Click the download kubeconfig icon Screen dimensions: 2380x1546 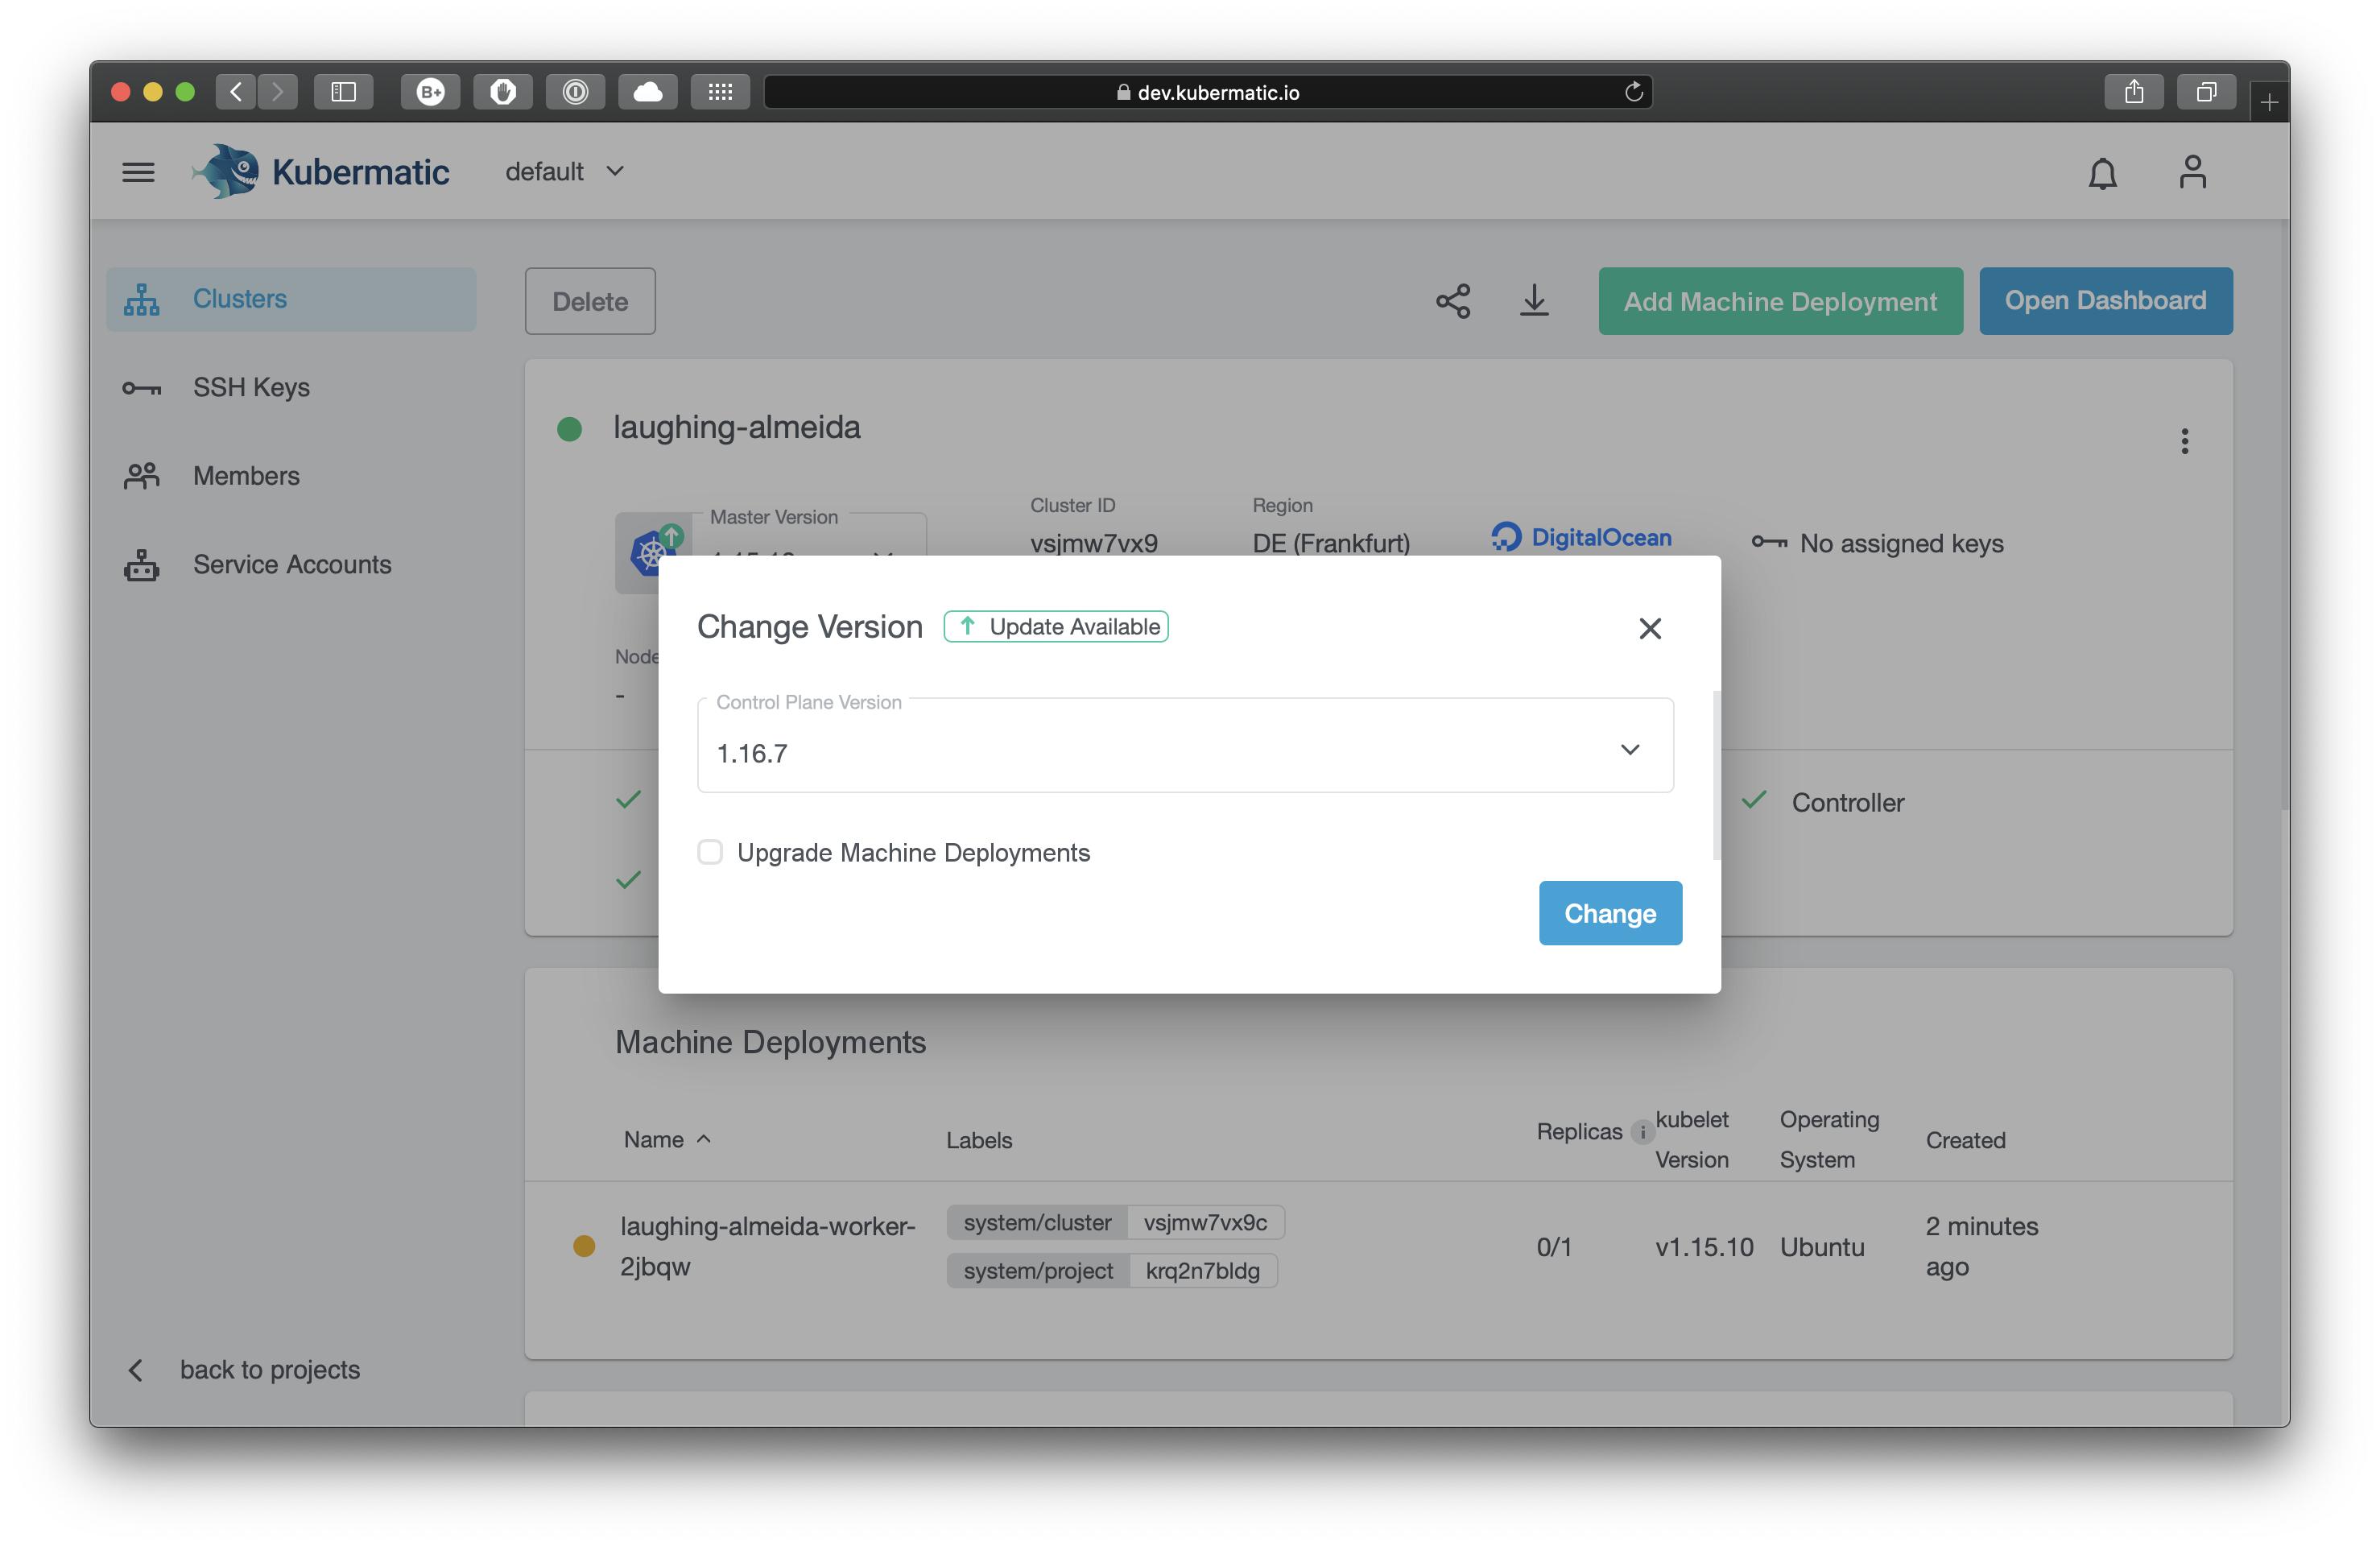point(1534,301)
